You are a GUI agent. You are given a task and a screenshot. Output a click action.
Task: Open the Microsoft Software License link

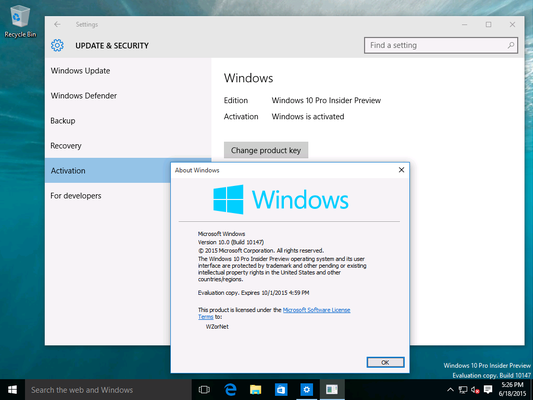[316, 310]
